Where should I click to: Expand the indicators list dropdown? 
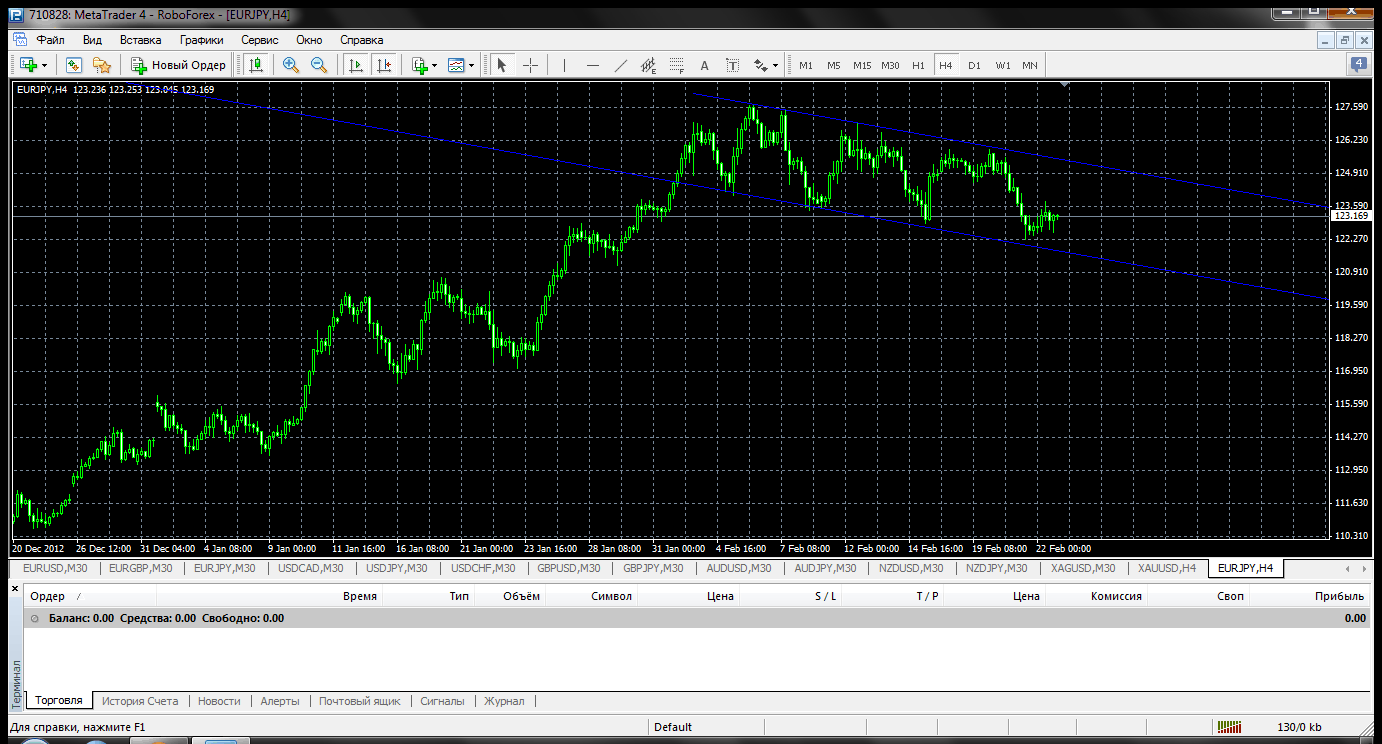pyautogui.click(x=435, y=66)
